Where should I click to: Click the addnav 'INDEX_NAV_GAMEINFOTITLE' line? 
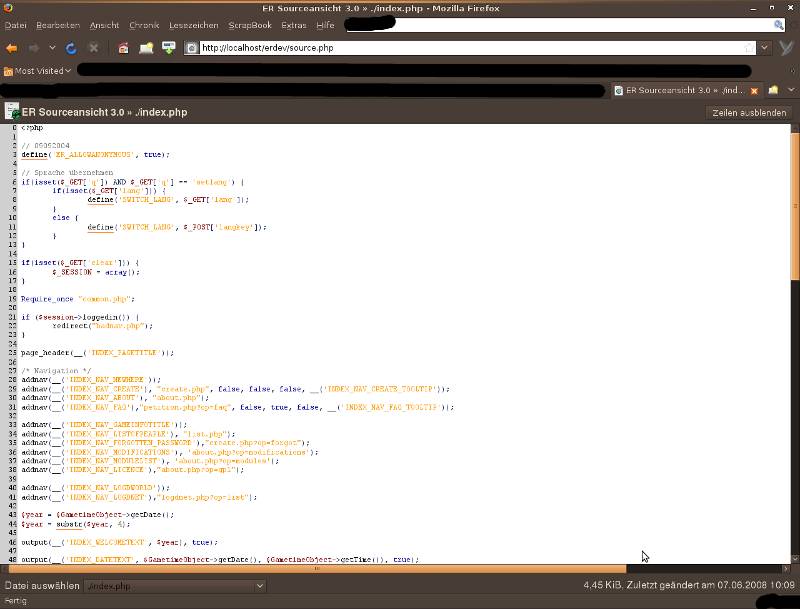(x=104, y=424)
